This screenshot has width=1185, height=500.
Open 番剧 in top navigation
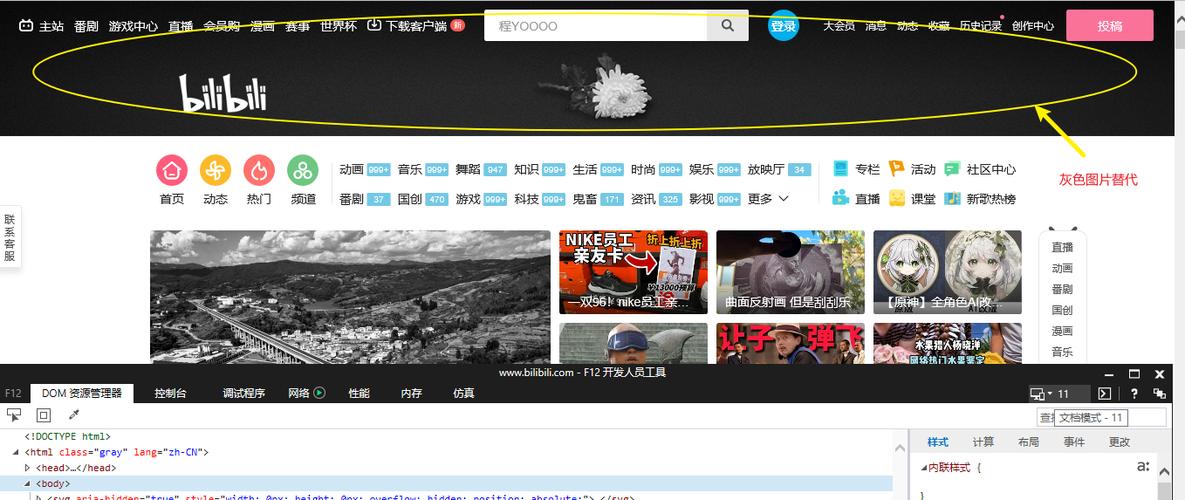(x=86, y=26)
